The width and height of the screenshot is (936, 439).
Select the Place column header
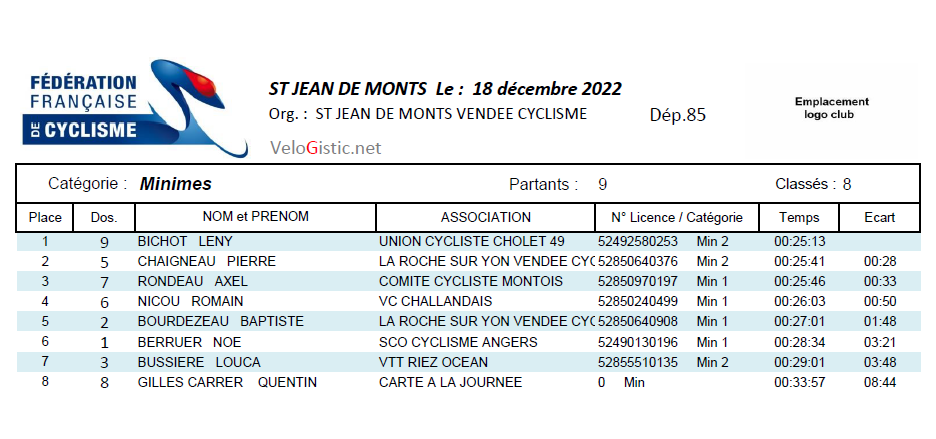coord(45,217)
